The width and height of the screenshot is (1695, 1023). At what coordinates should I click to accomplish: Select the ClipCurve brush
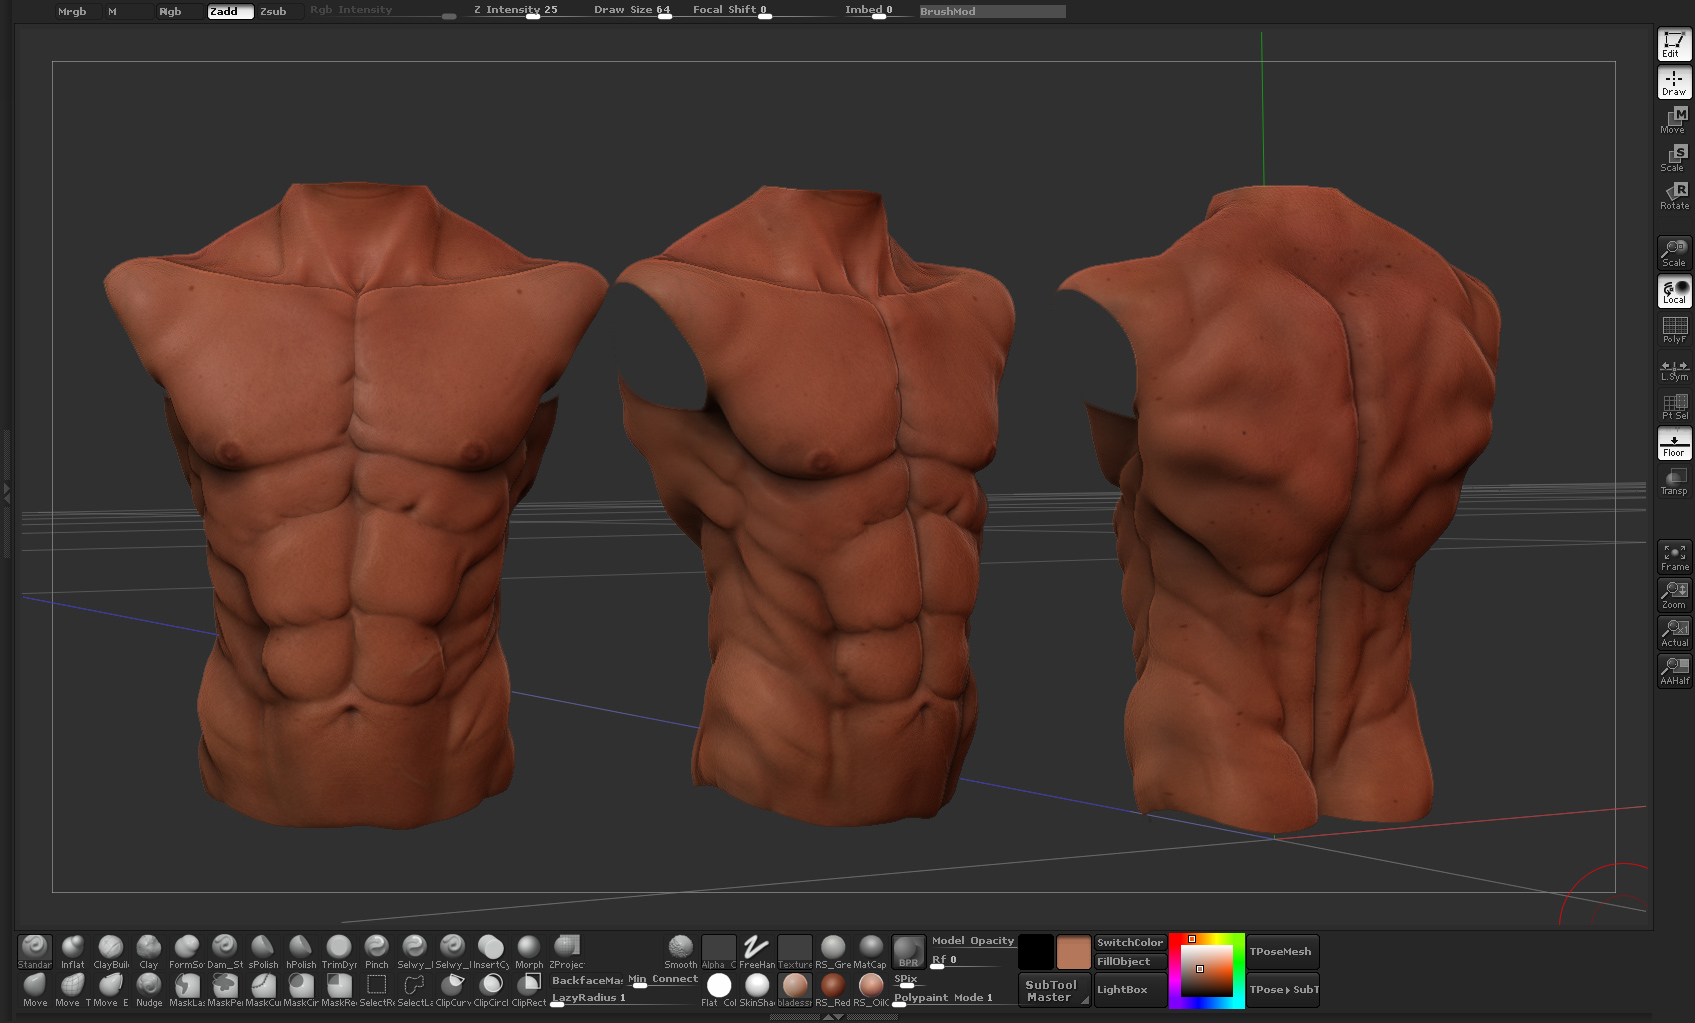coord(453,989)
